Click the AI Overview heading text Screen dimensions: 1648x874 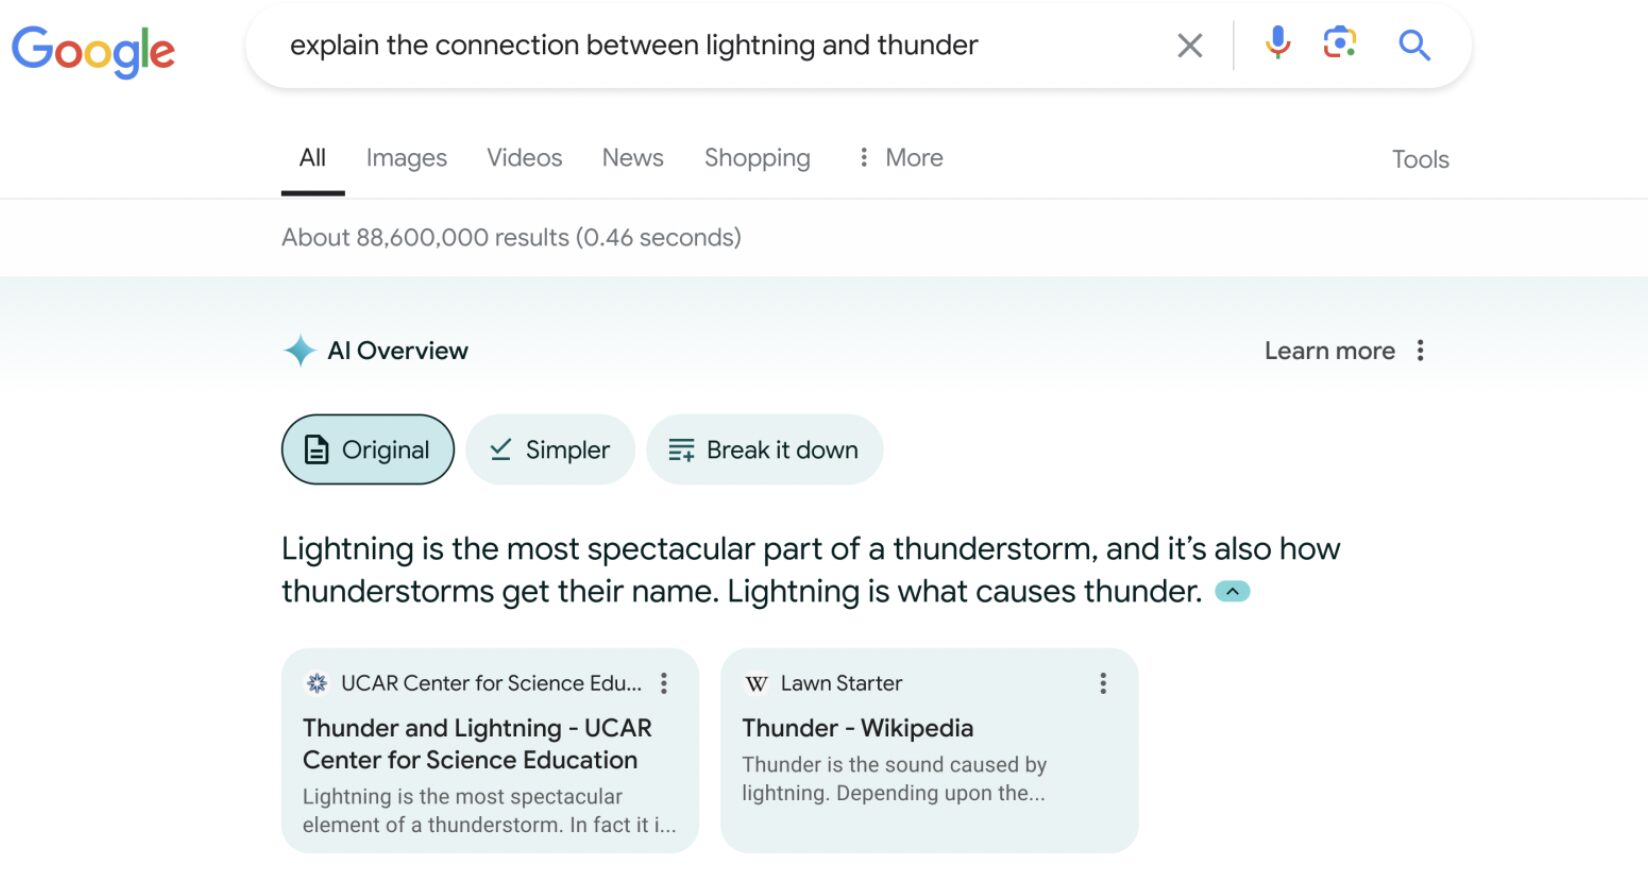(397, 351)
